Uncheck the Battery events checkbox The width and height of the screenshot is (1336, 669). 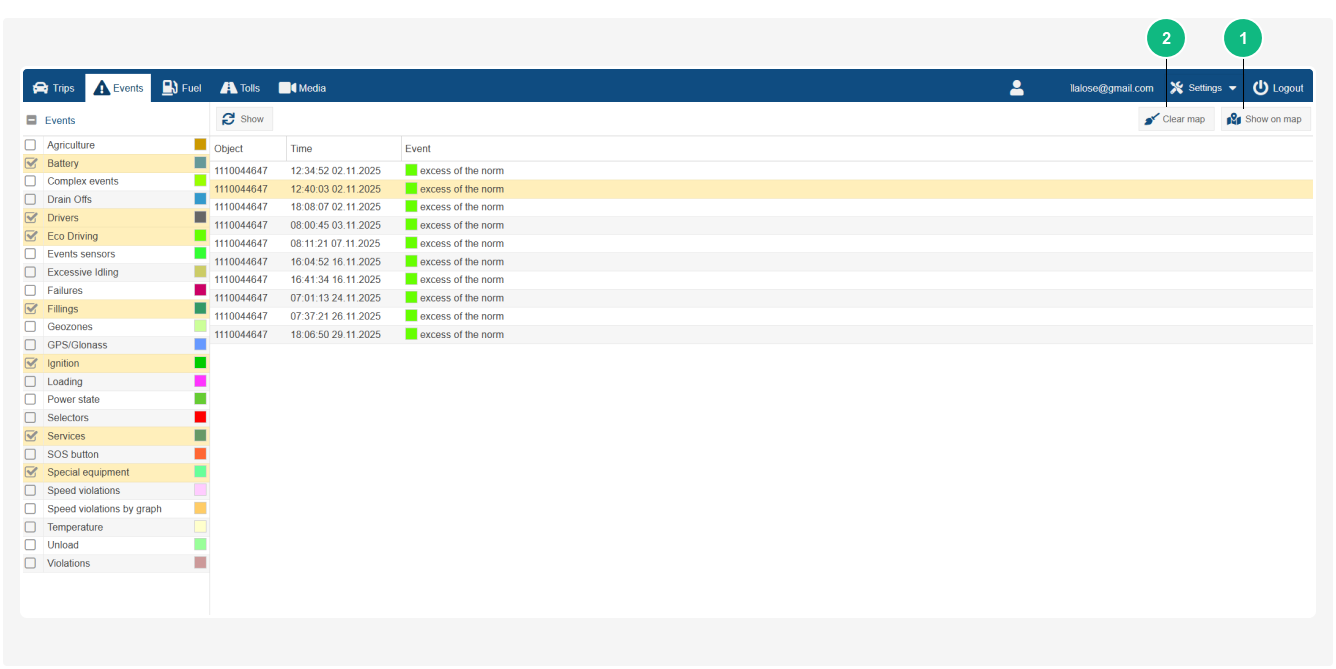click(x=30, y=163)
